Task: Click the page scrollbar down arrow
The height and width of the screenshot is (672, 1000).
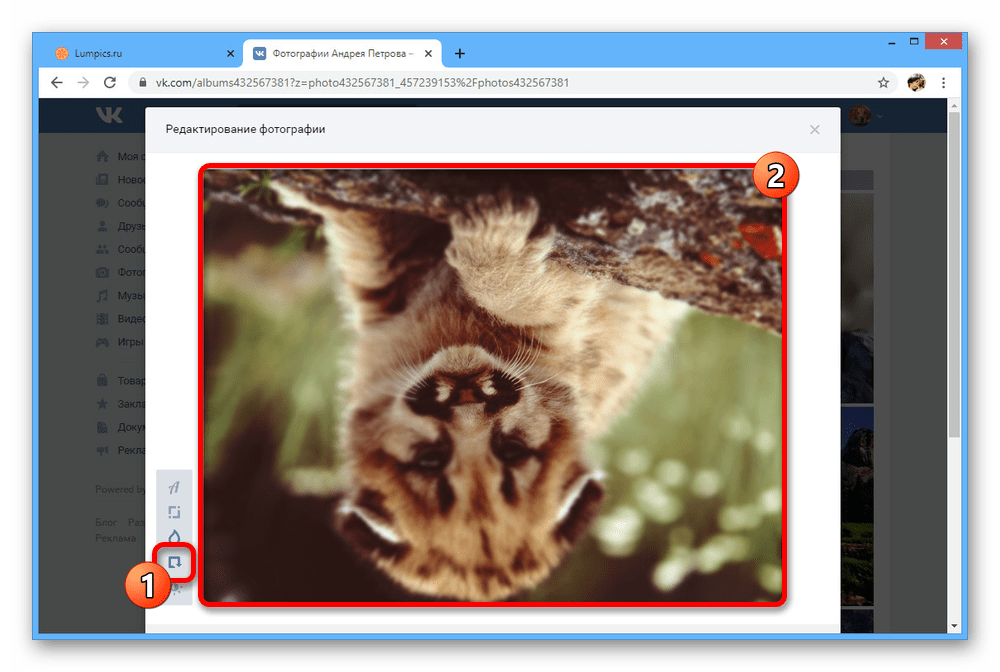Action: tap(954, 626)
